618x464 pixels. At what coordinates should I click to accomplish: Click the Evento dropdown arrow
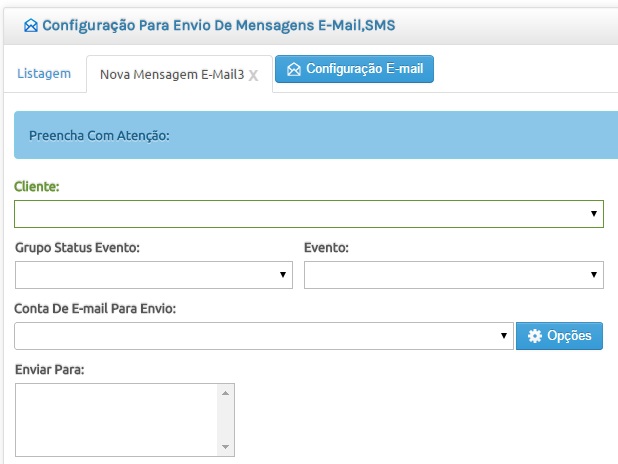[594, 275]
